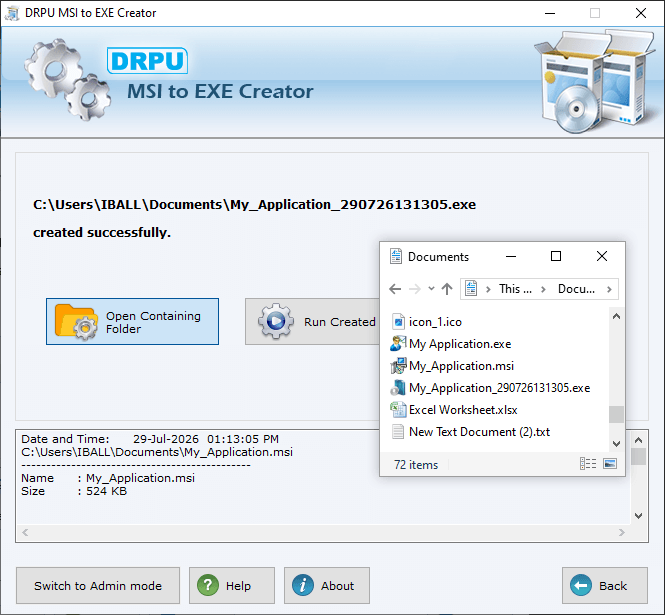Click the My Application.exe file icon
The height and width of the screenshot is (615, 665).
[x=398, y=344]
